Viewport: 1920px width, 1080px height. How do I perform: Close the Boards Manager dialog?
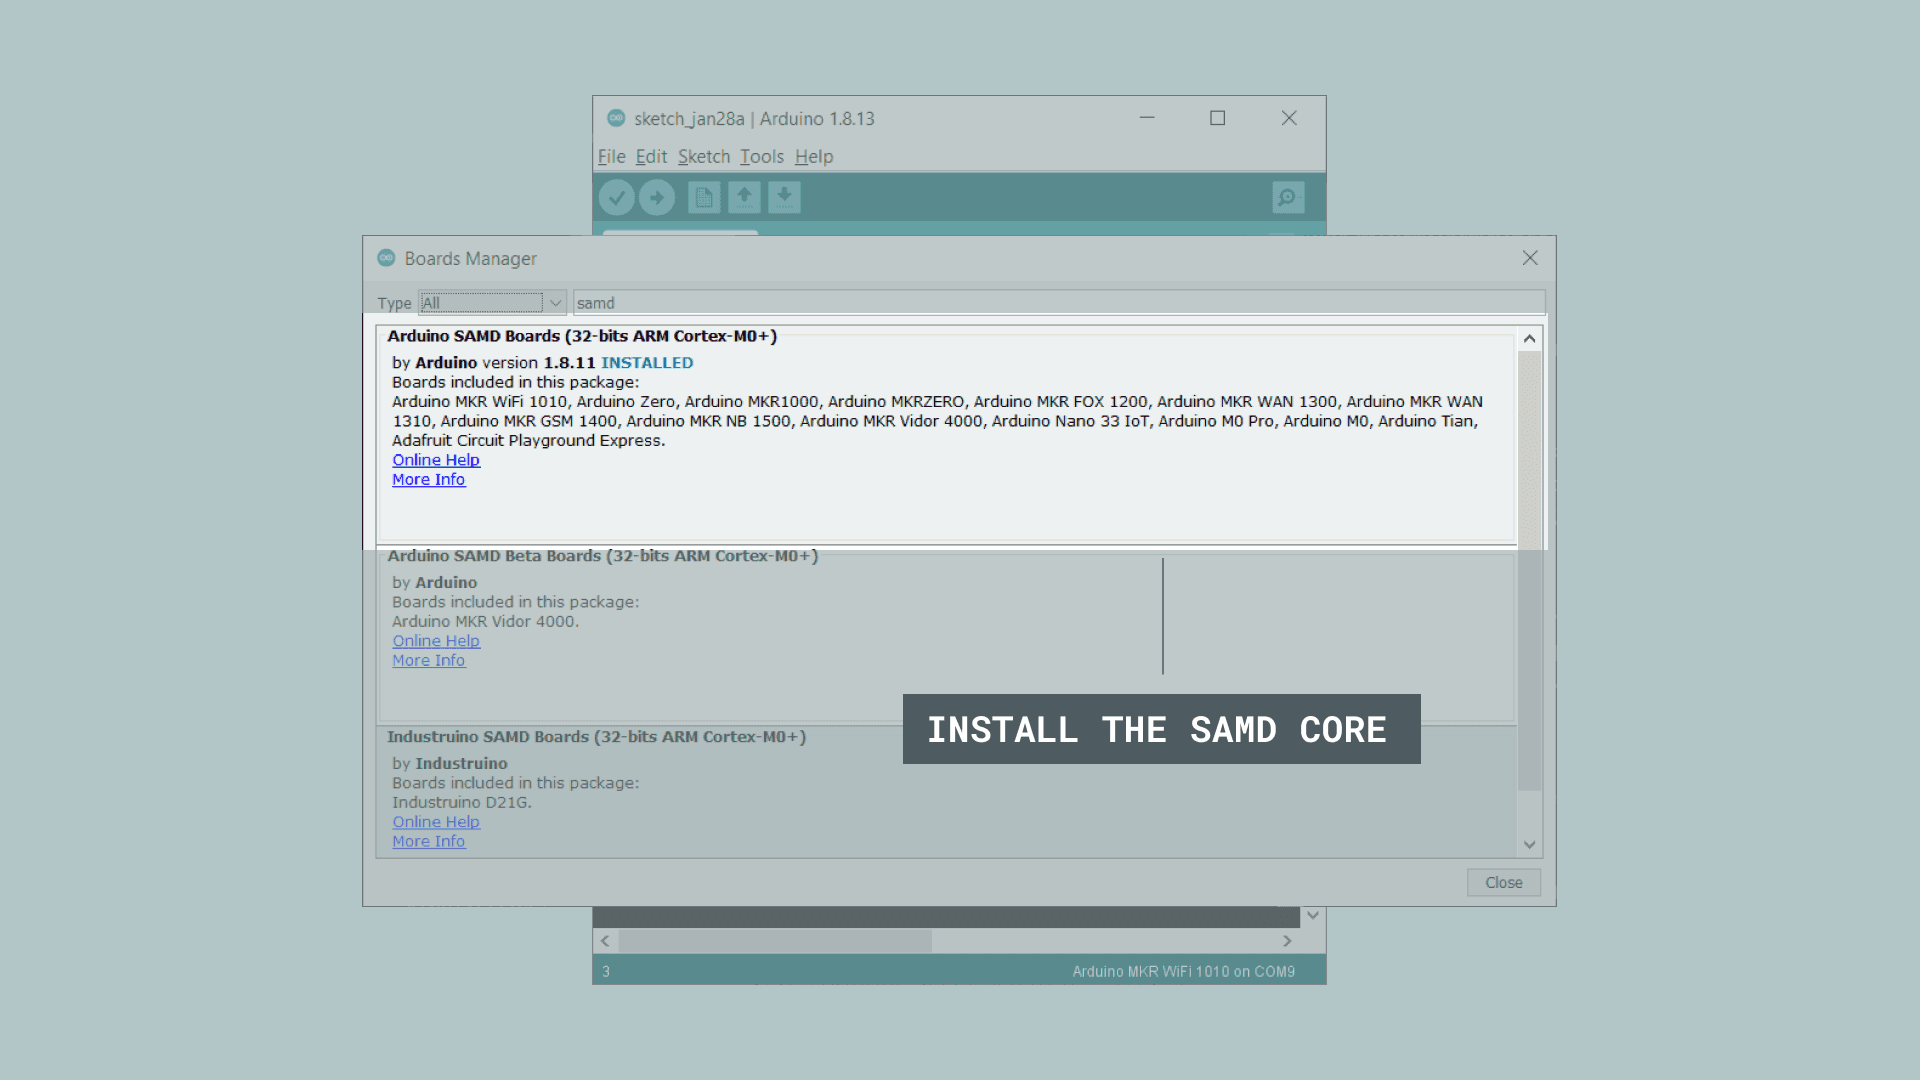coord(1503,881)
